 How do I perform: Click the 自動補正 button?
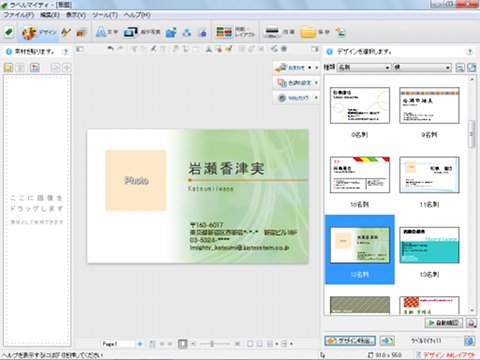click(x=444, y=323)
